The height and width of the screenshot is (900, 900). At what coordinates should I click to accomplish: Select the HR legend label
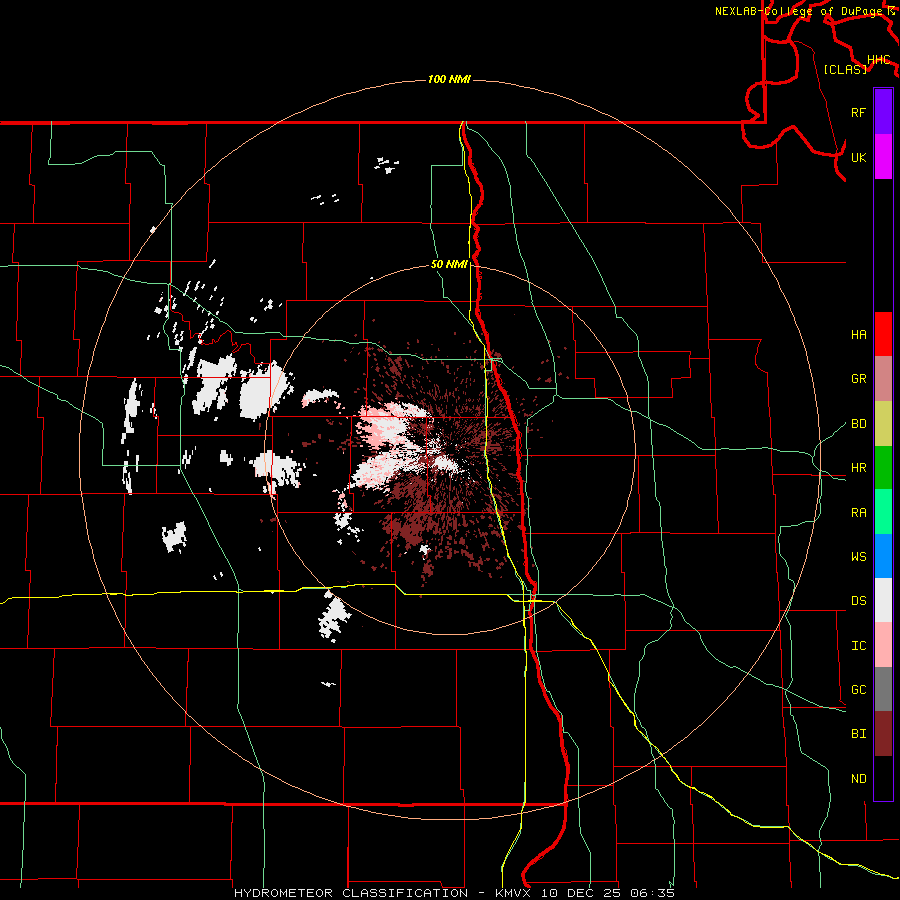point(858,468)
